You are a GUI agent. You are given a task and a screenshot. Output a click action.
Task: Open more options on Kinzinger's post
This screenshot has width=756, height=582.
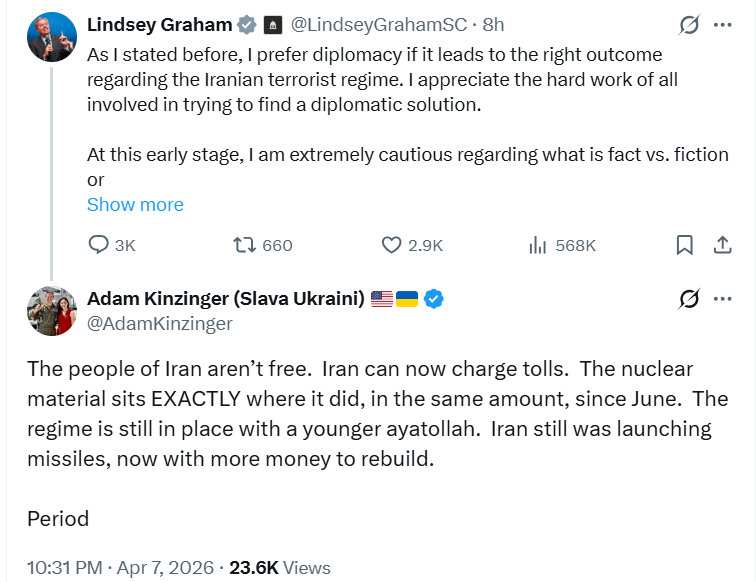tap(722, 298)
